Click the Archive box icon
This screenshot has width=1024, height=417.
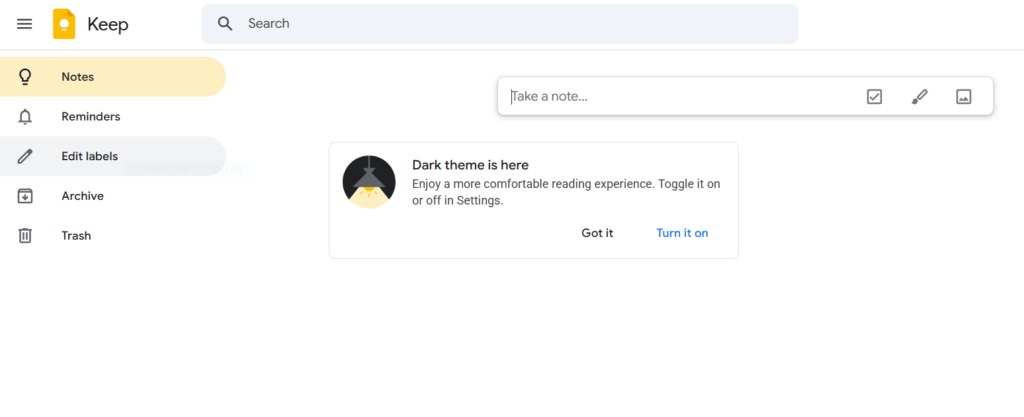point(25,196)
